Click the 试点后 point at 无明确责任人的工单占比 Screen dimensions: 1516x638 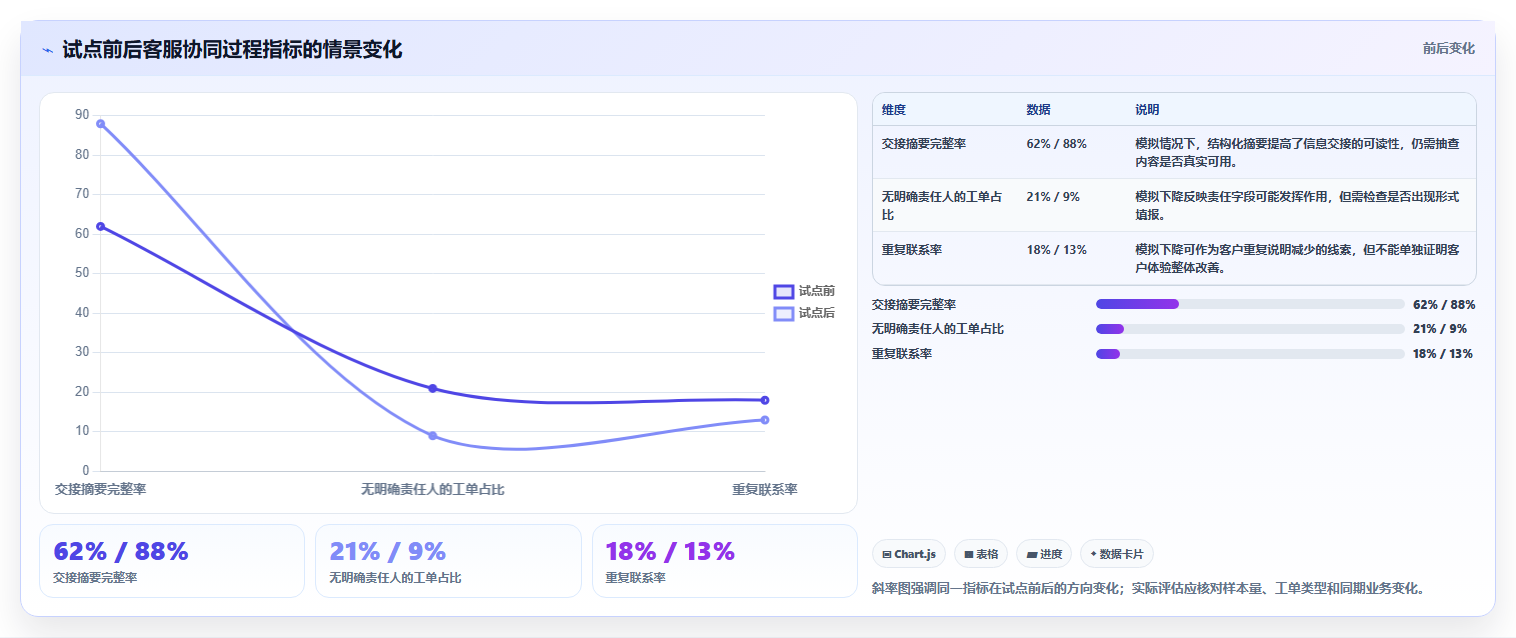(x=433, y=436)
